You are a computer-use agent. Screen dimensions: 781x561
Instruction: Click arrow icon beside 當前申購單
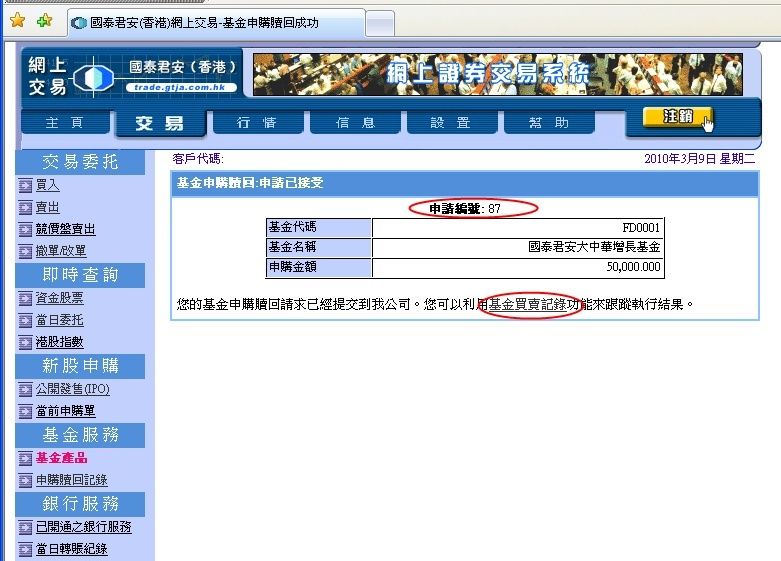25,412
